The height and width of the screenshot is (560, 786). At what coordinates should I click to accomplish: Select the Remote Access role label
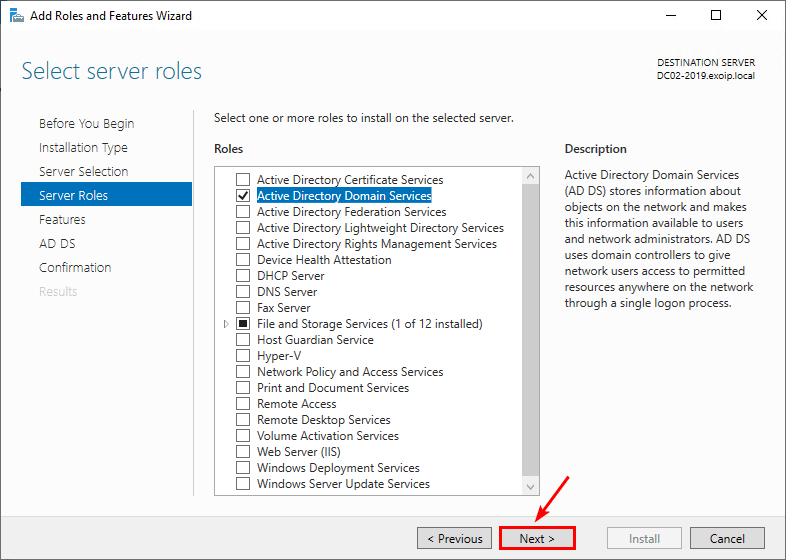297,404
